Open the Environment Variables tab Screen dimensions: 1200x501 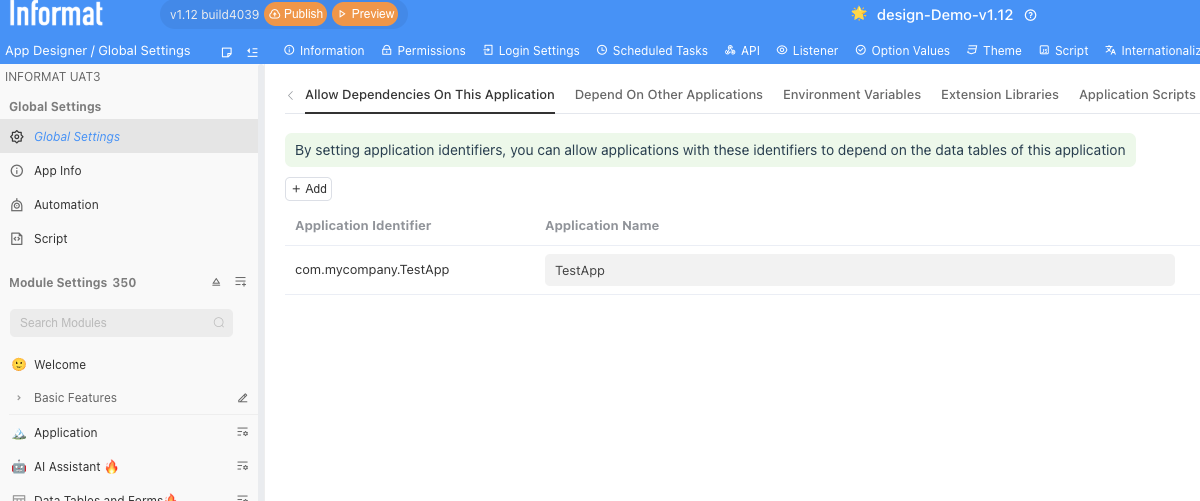(851, 95)
